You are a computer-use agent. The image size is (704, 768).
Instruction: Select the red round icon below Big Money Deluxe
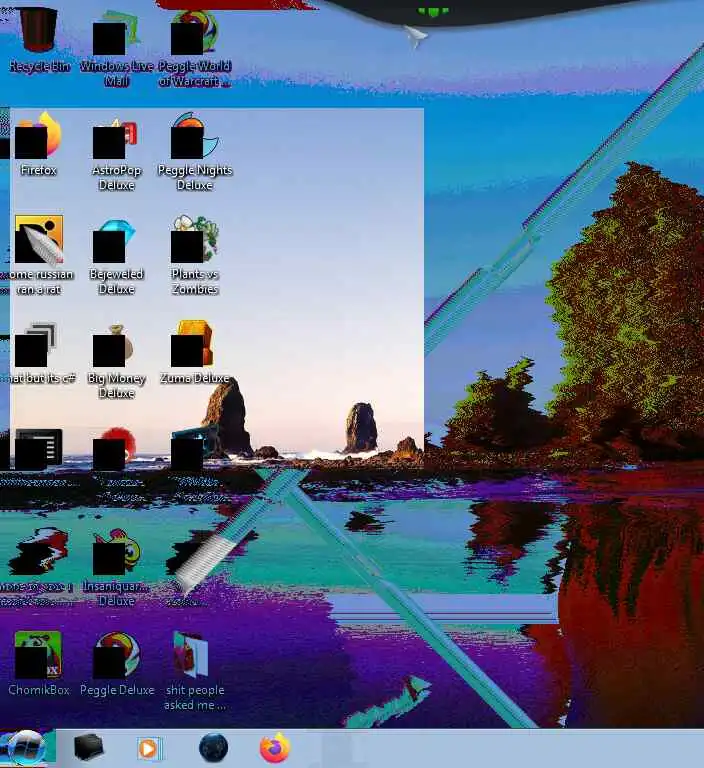(114, 448)
